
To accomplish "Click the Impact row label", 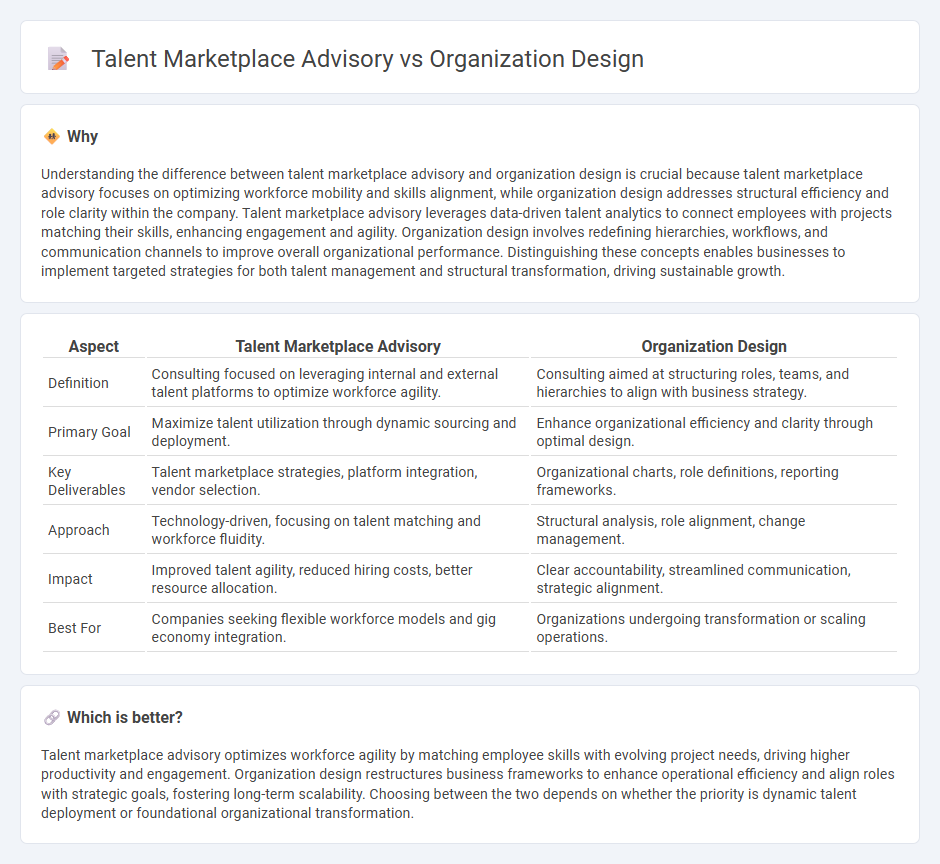I will (70, 579).
